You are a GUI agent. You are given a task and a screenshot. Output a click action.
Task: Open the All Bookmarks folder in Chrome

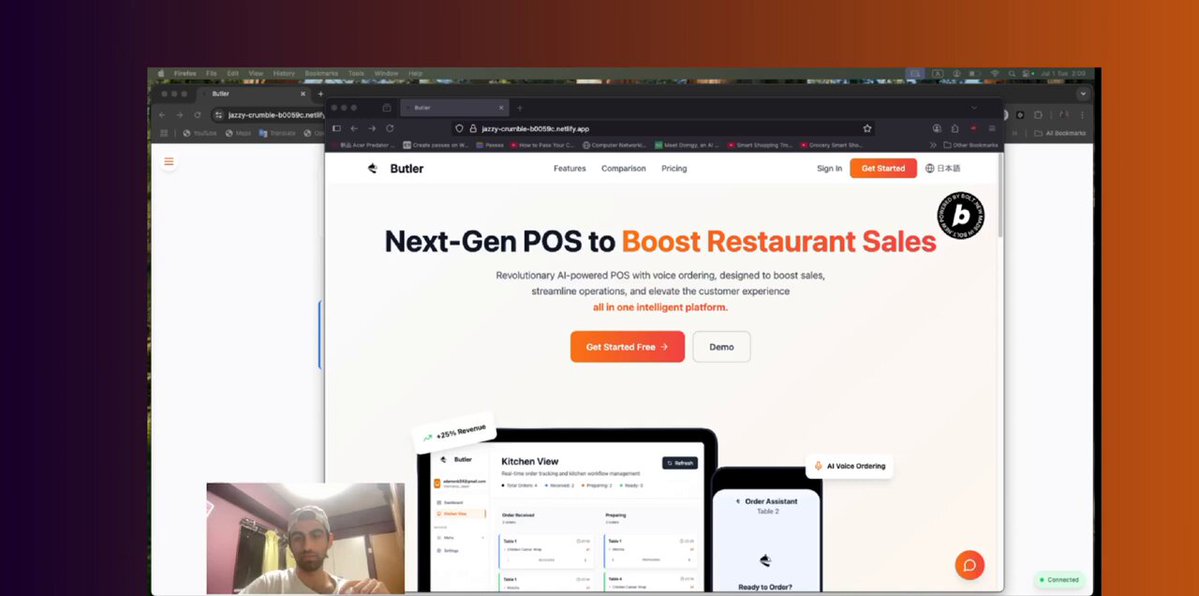pos(1060,133)
